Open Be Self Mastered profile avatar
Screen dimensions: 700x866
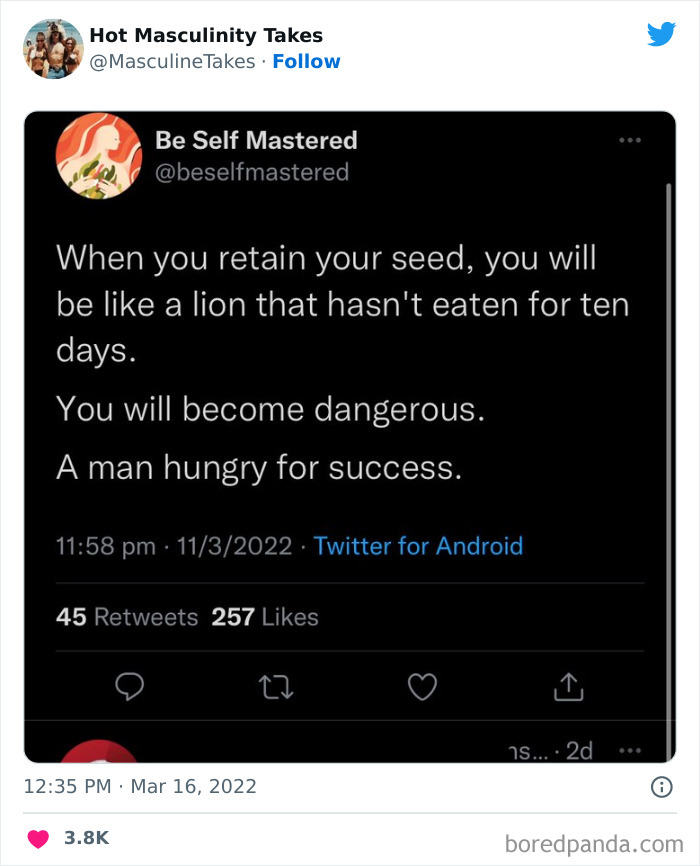click(98, 156)
